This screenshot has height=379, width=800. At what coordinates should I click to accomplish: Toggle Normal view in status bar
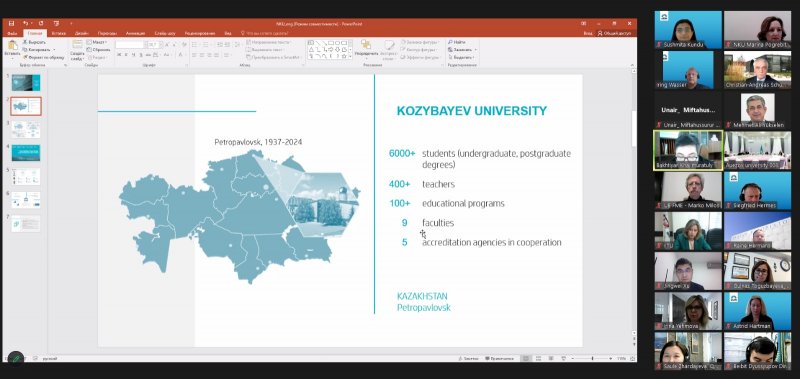pyautogui.click(x=526, y=359)
